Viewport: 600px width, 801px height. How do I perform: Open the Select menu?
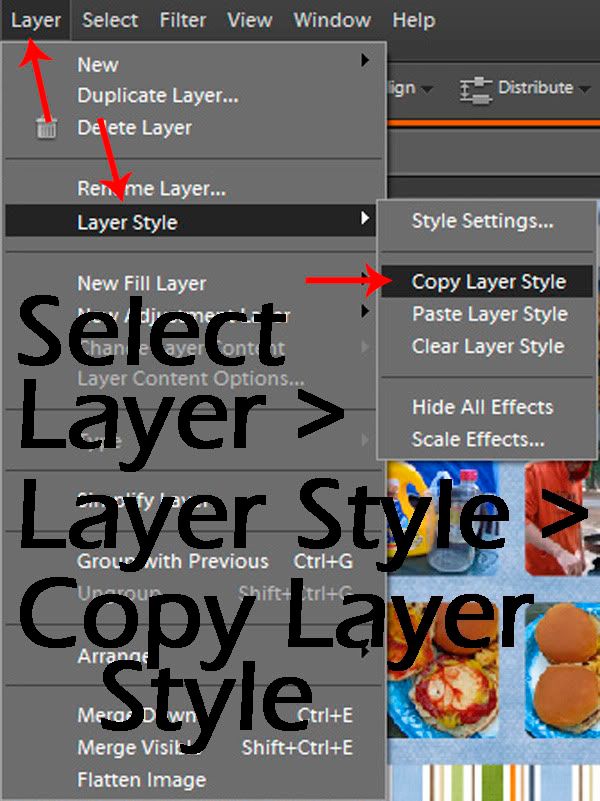point(110,20)
